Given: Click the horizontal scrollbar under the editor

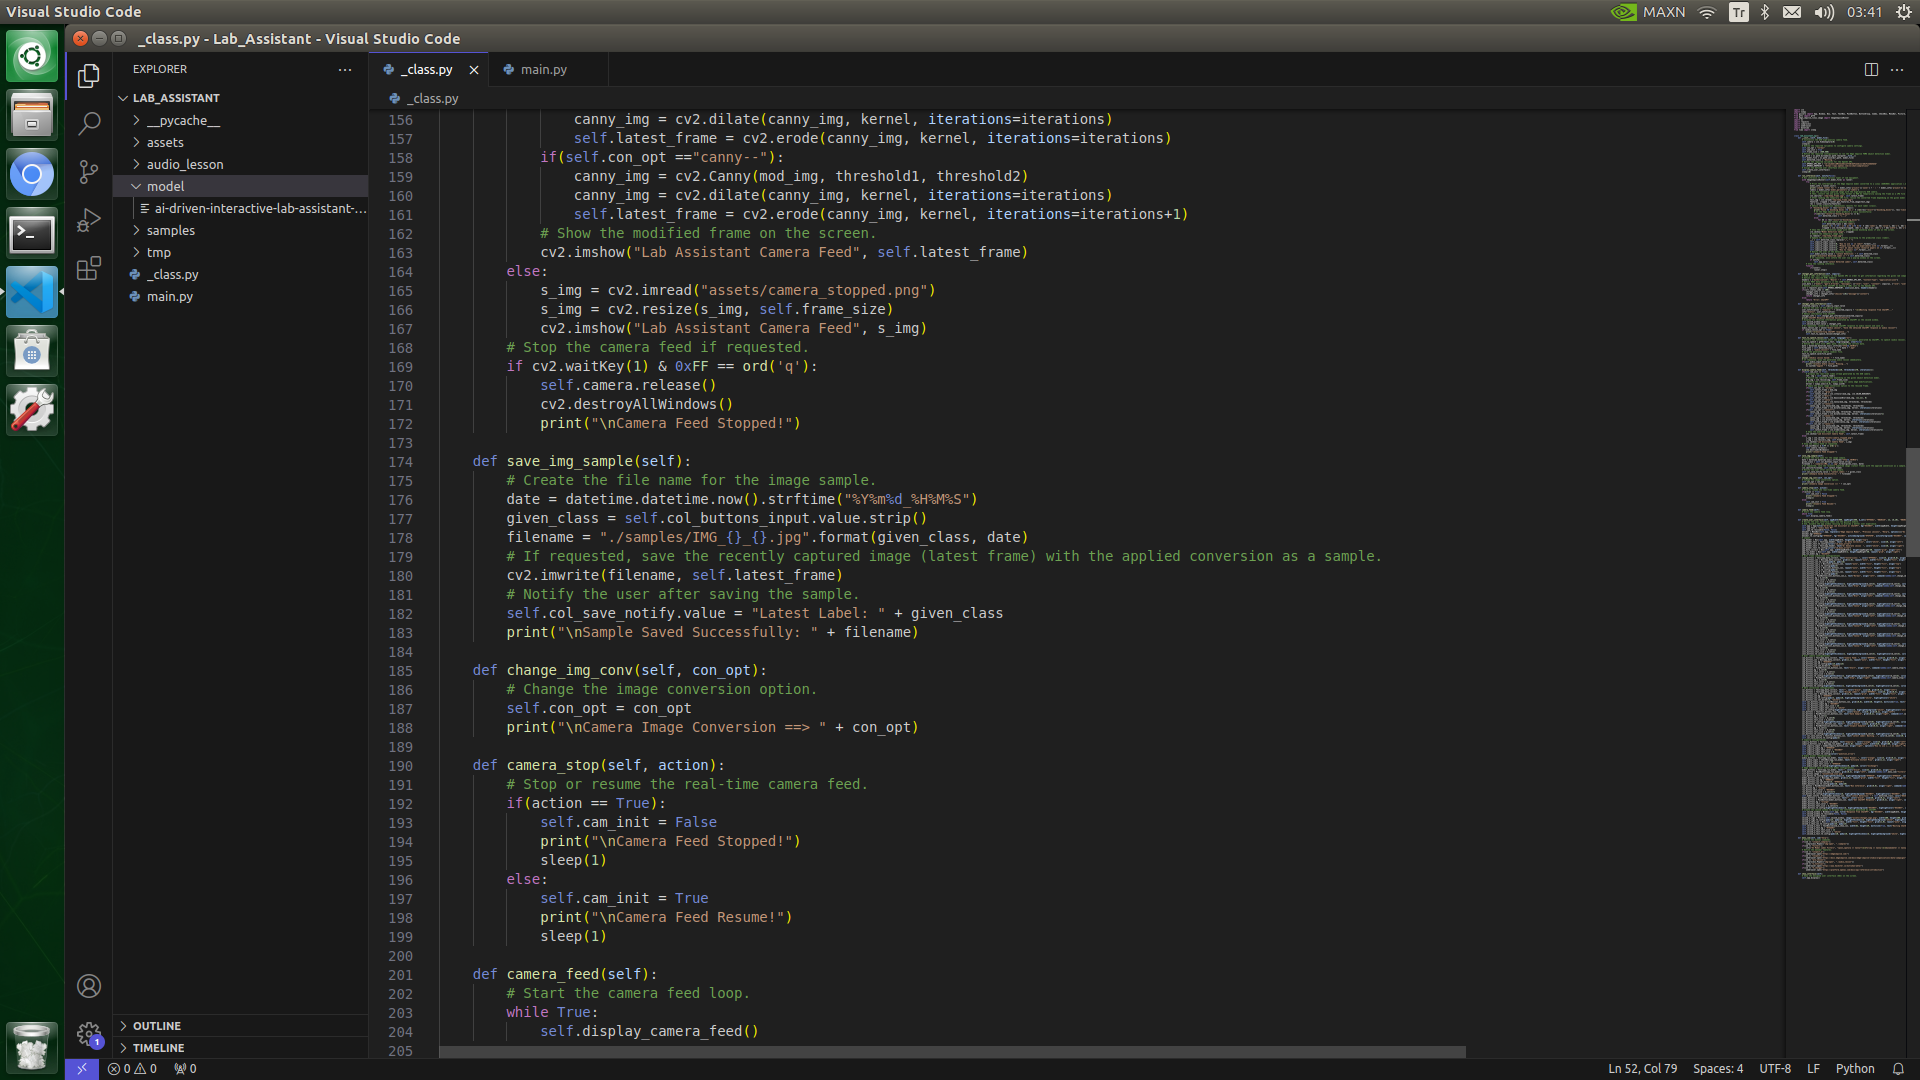Looking at the screenshot, I should 950,1052.
